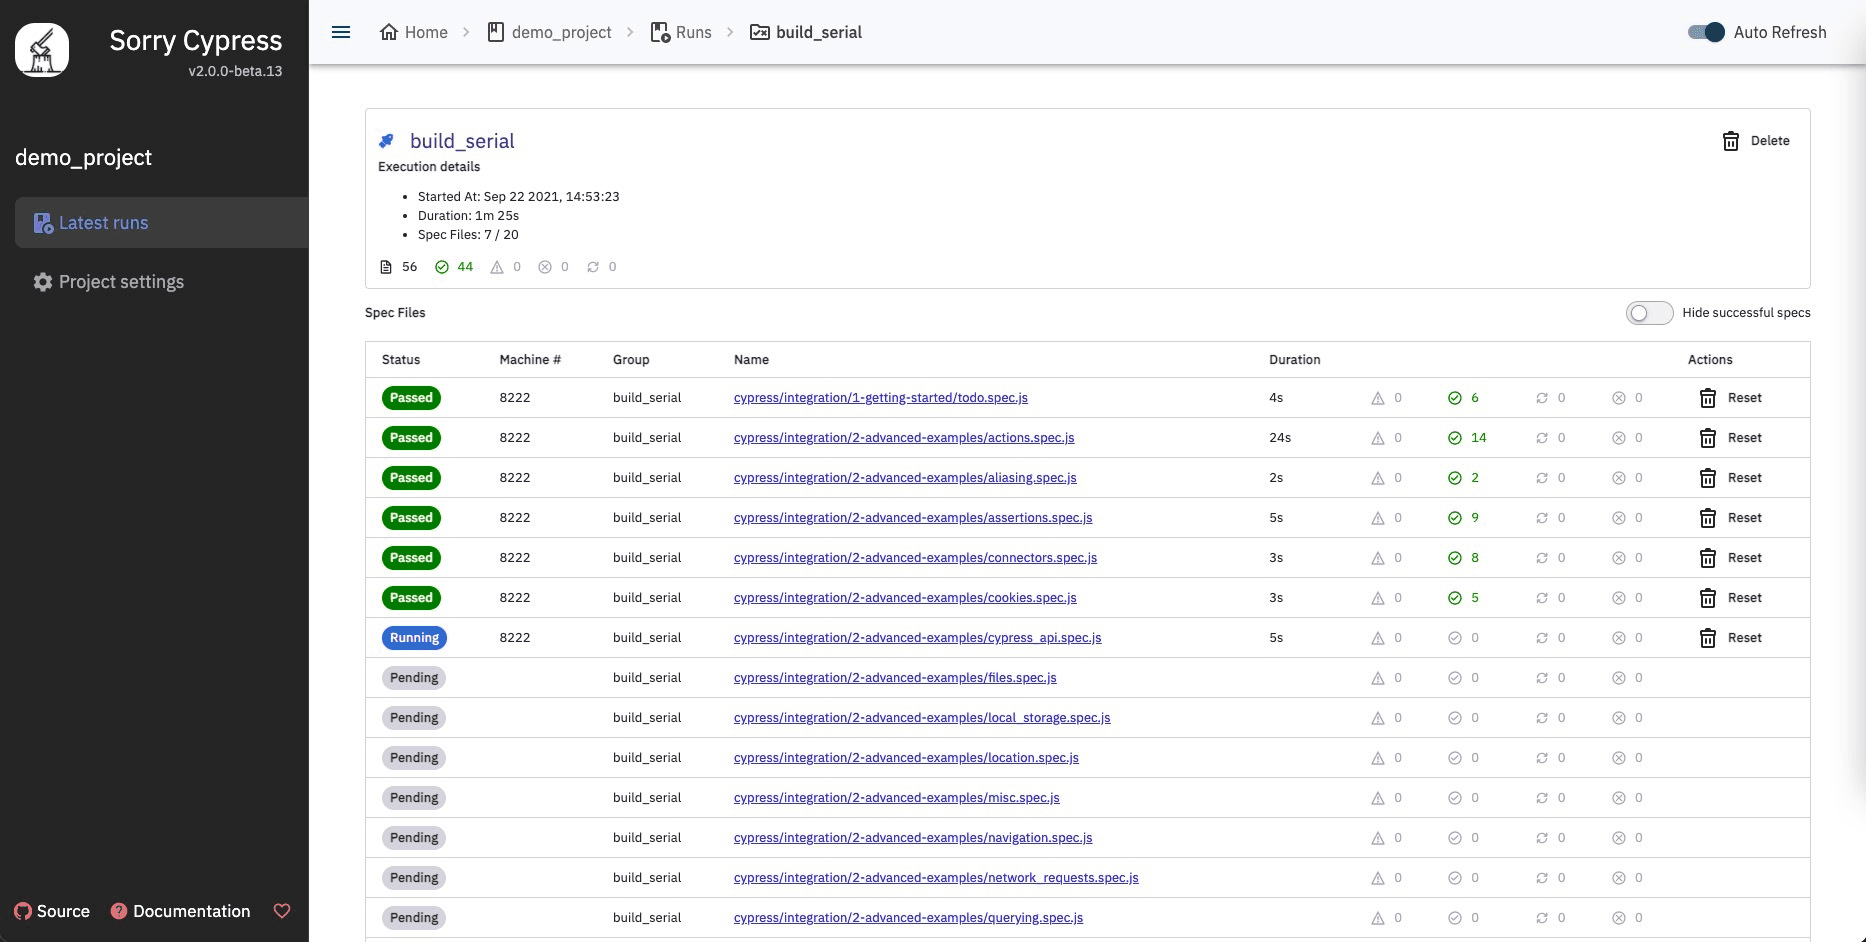
Task: Click retry icon in assertions.spec.js row
Action: (1542, 518)
